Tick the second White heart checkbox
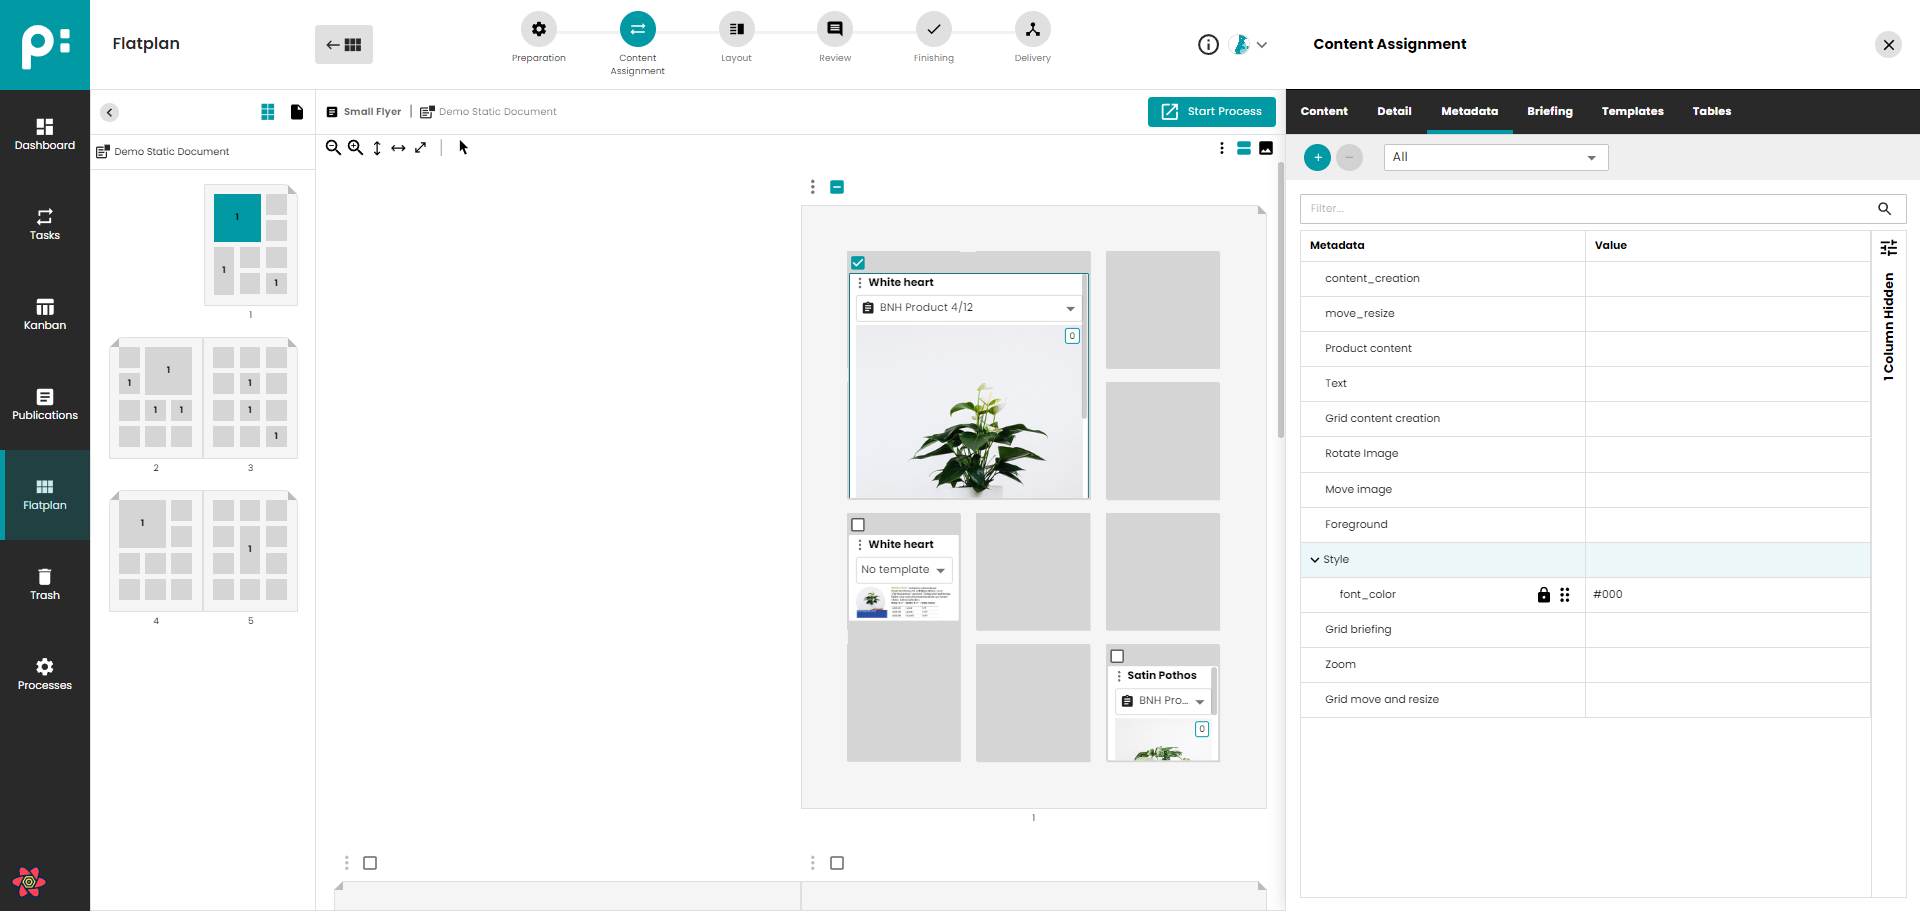1920x911 pixels. pos(858,525)
